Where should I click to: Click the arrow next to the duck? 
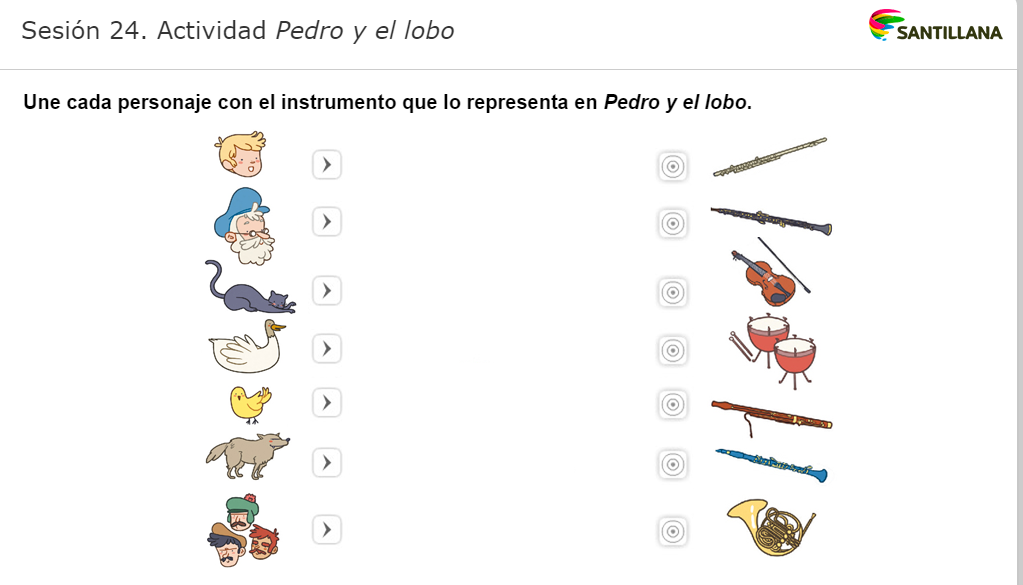click(327, 348)
